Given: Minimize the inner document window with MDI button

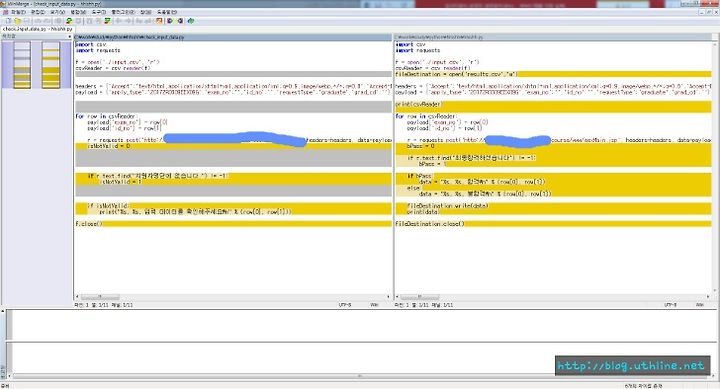Looking at the screenshot, I should [703, 12].
